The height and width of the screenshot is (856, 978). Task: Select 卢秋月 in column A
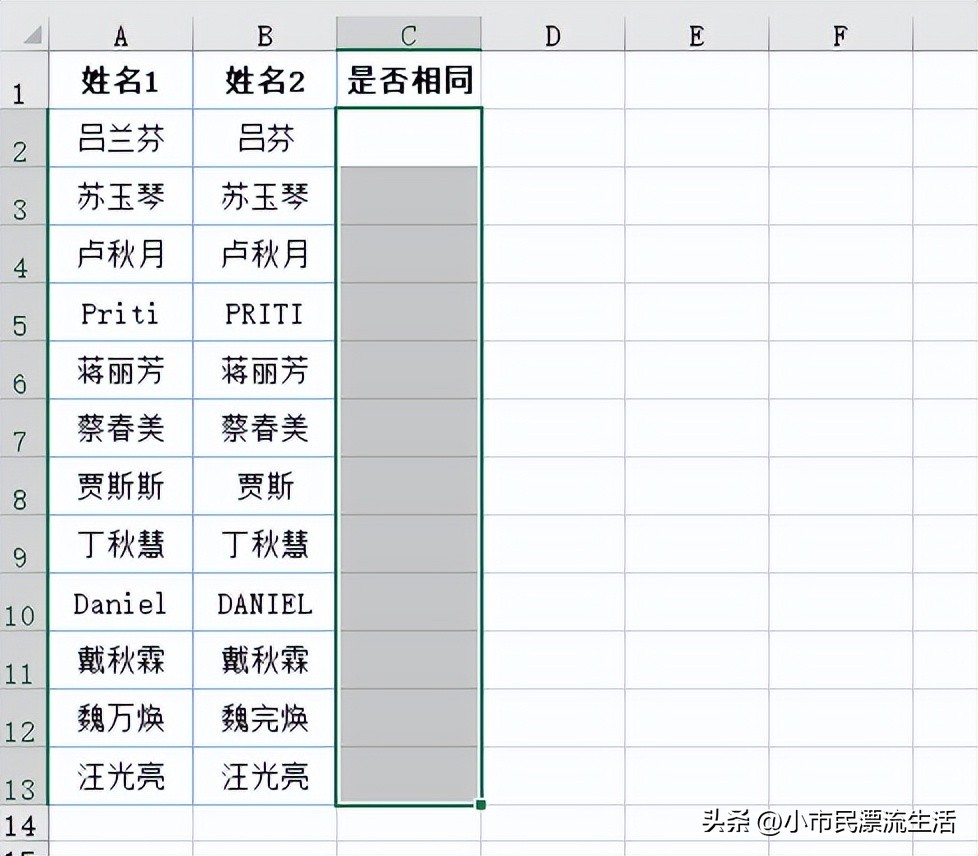120,254
